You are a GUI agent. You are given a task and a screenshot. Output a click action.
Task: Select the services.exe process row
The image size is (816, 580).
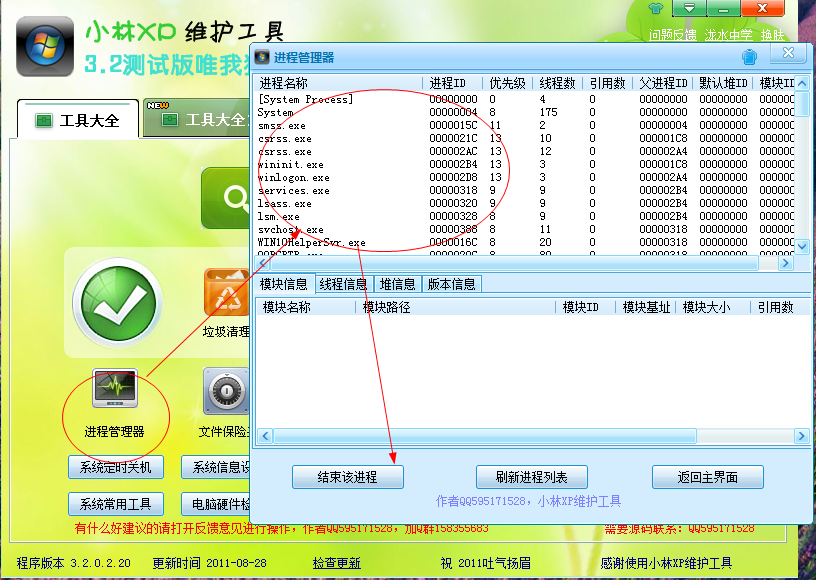525,190
